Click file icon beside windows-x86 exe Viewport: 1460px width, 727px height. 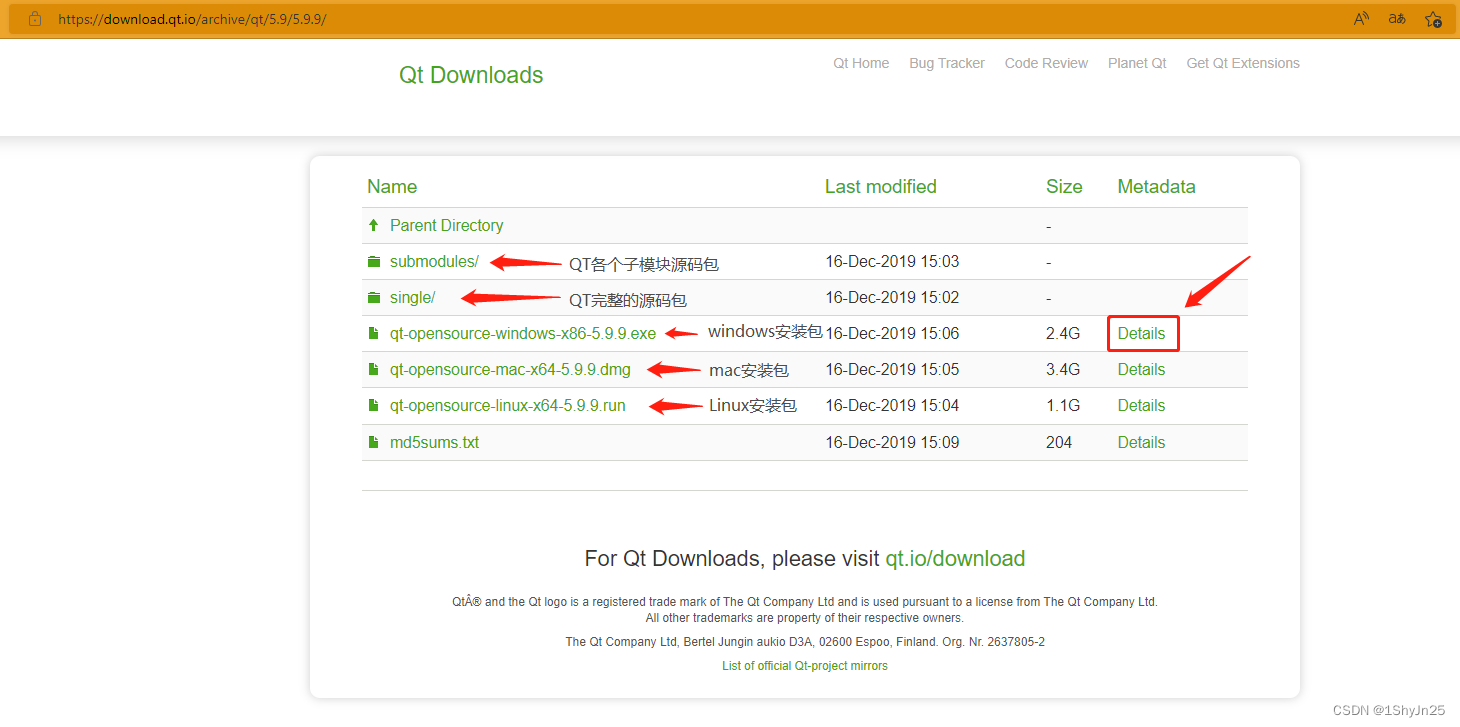click(373, 334)
